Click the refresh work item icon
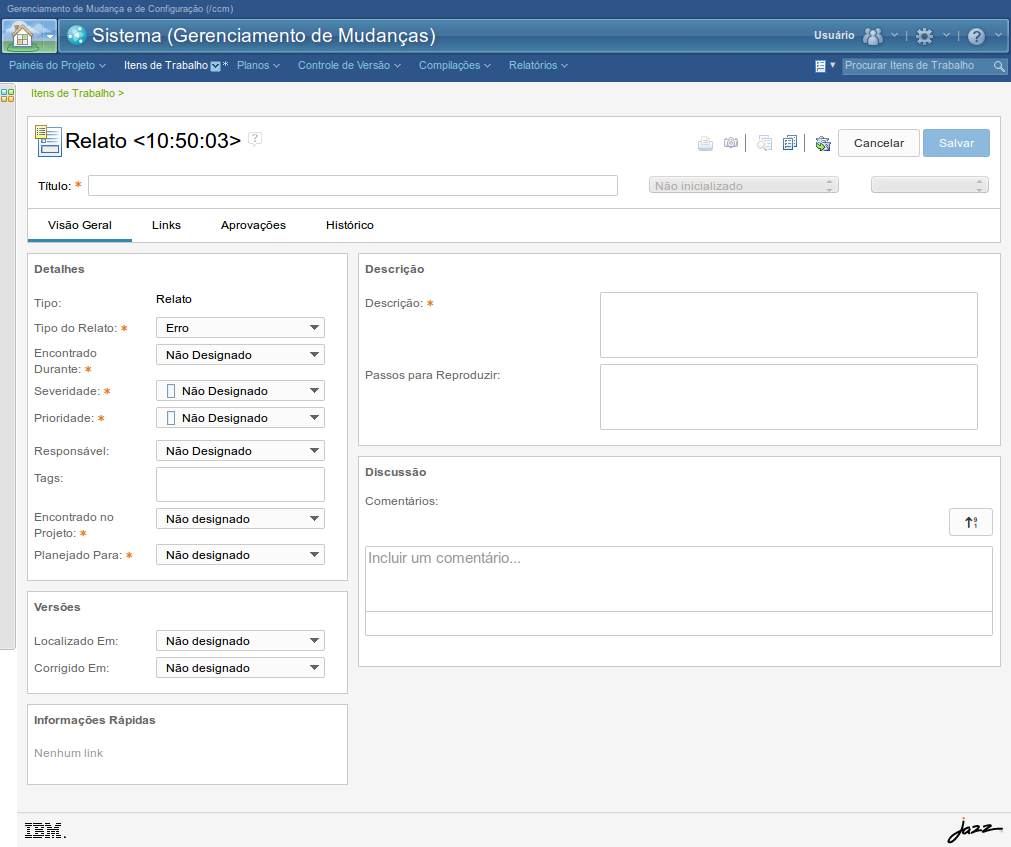 (x=823, y=143)
